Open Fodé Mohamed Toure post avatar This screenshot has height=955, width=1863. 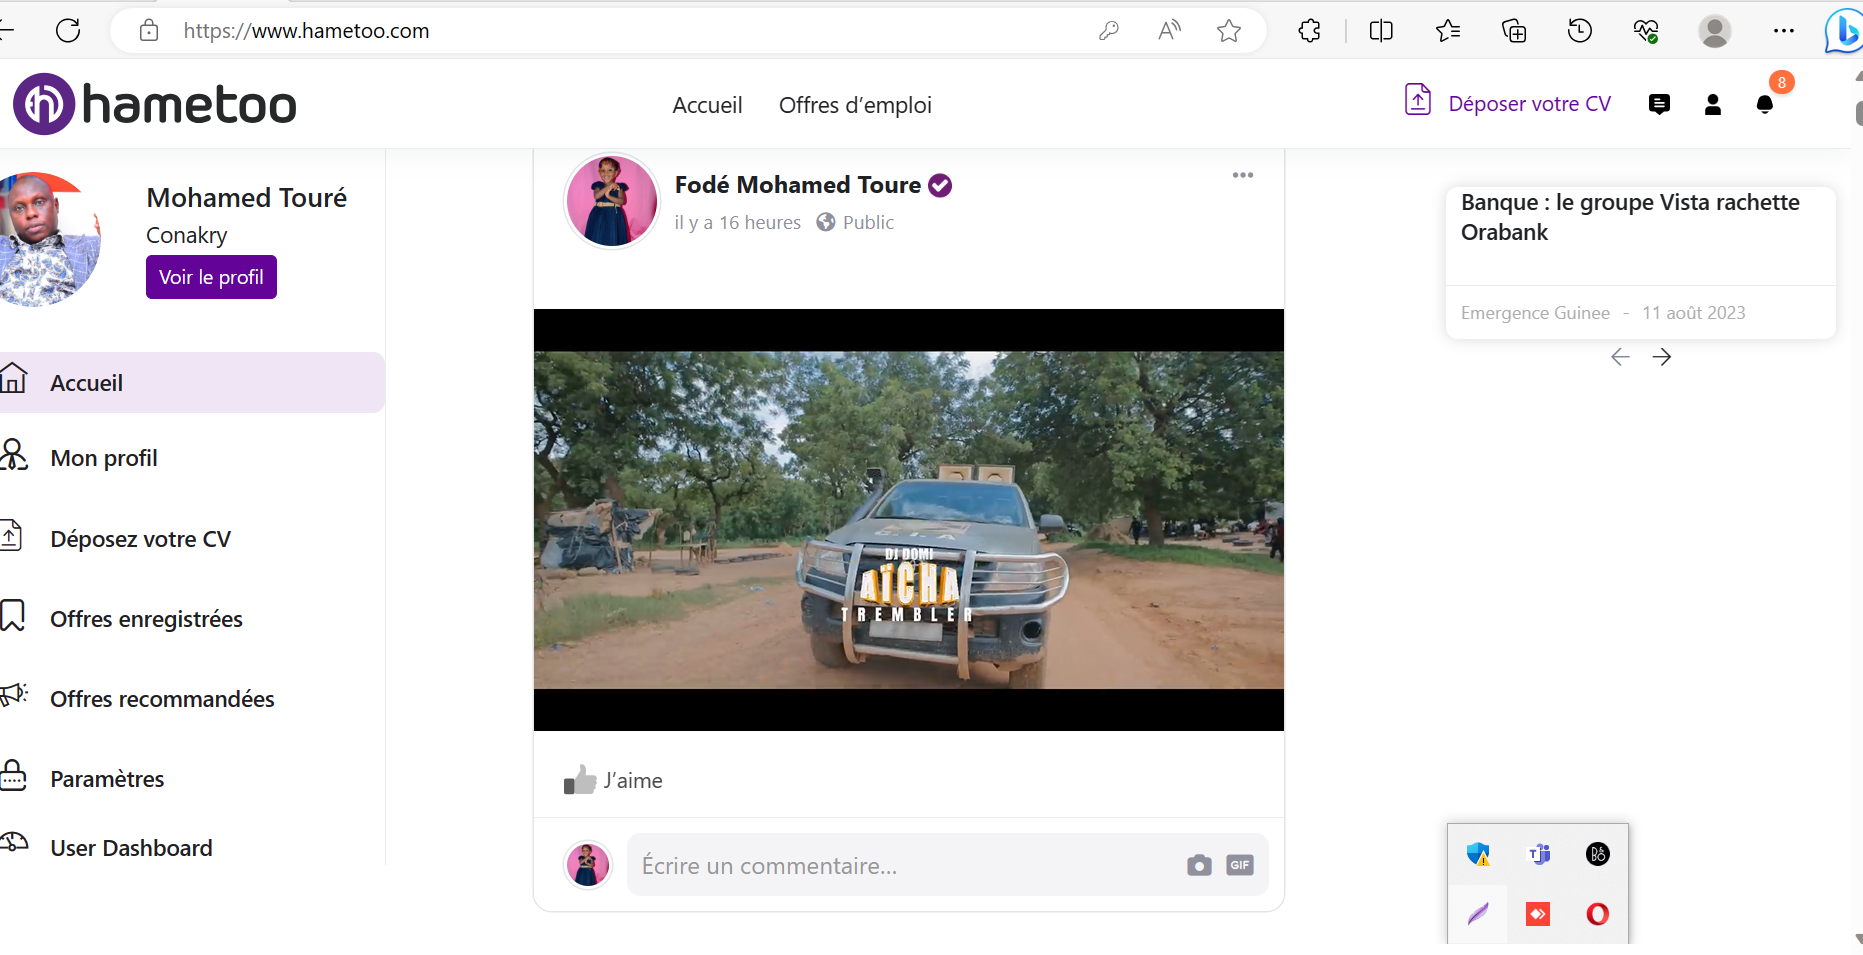tap(612, 200)
